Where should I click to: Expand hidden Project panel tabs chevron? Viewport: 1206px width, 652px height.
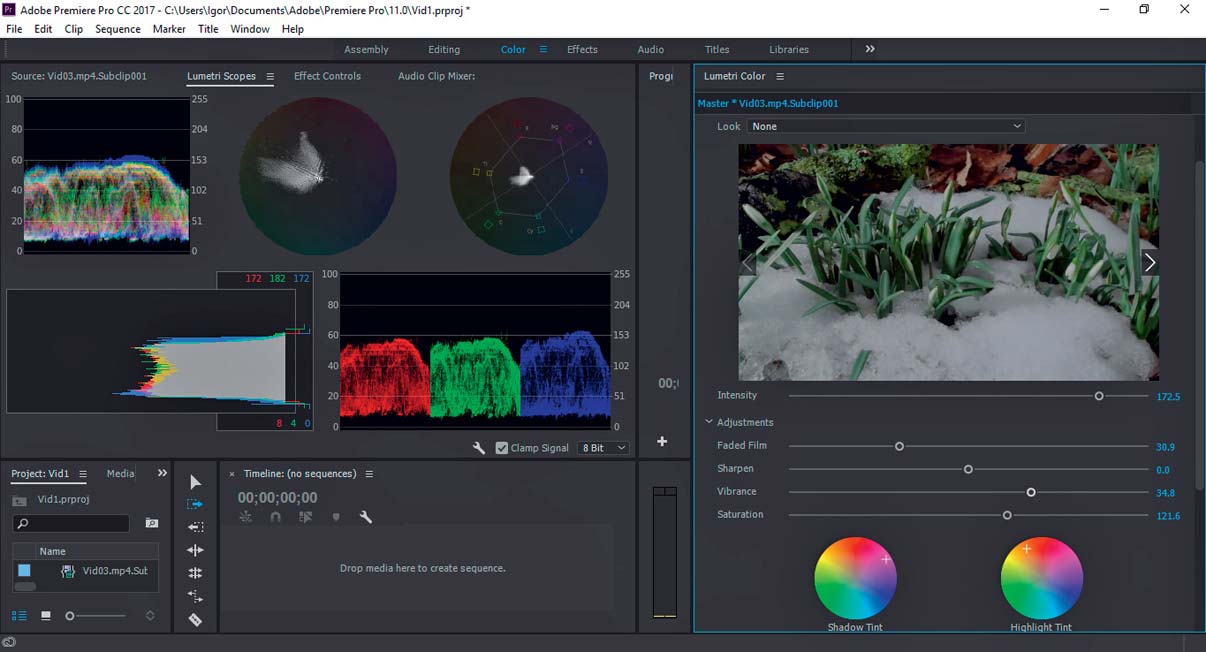point(162,474)
